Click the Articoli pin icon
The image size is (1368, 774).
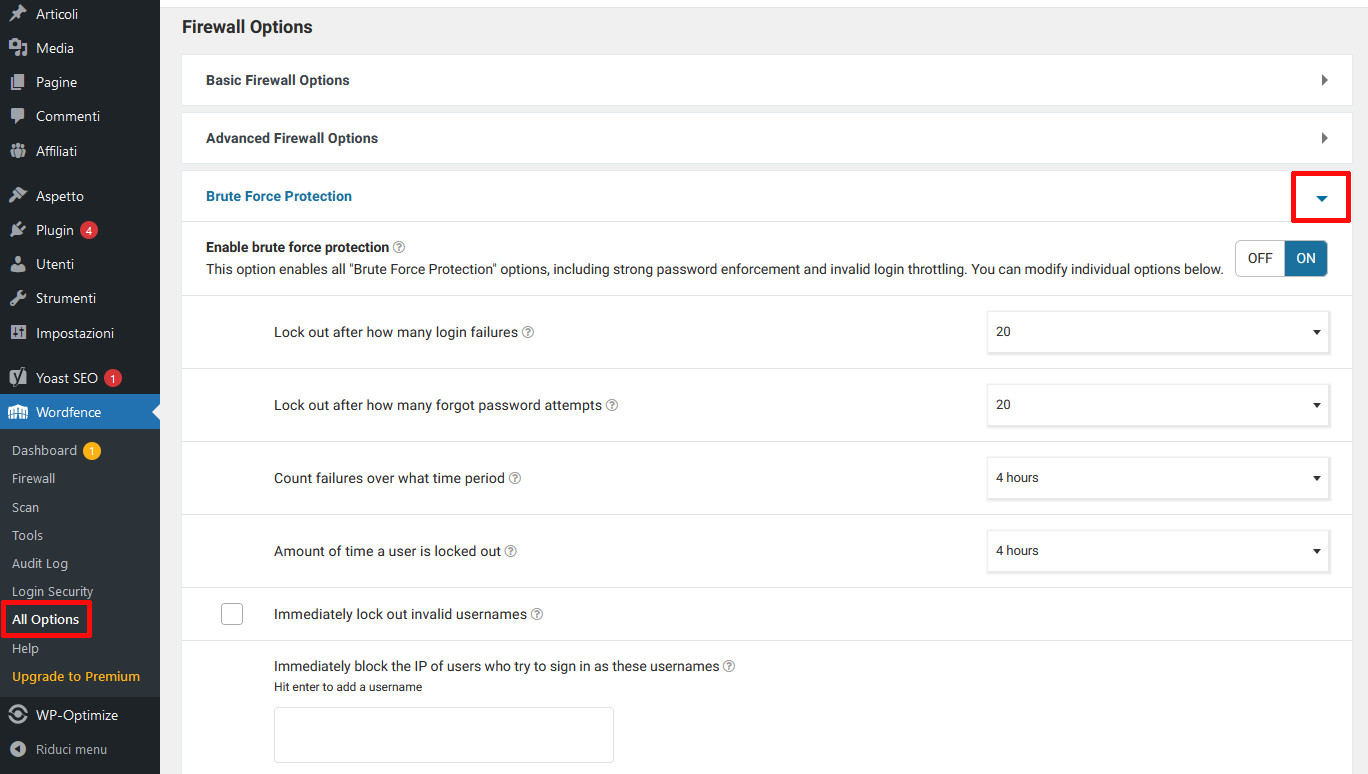(18, 14)
